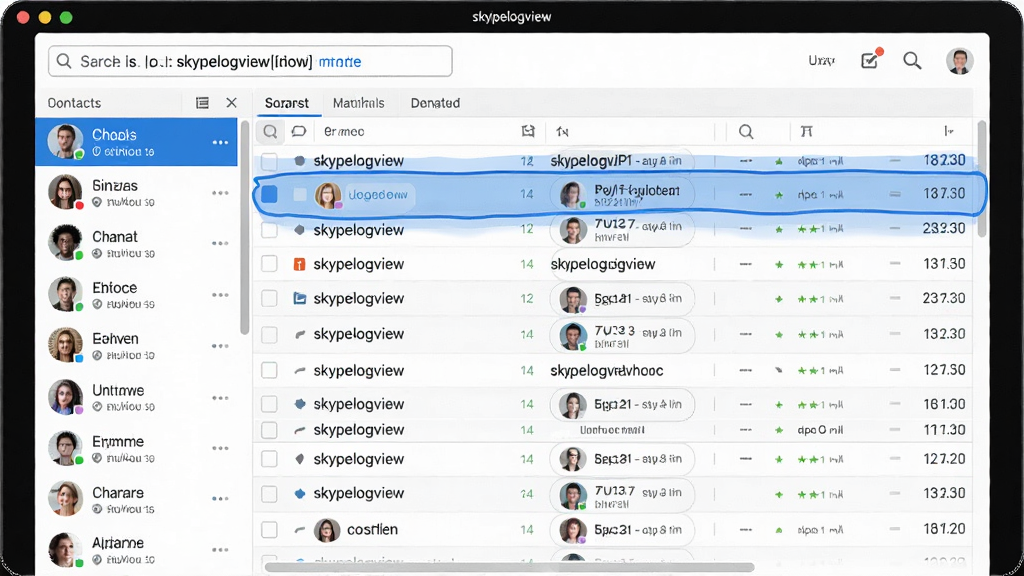Open more options for Unttrnwe contact
The image size is (1024, 576).
click(220, 398)
